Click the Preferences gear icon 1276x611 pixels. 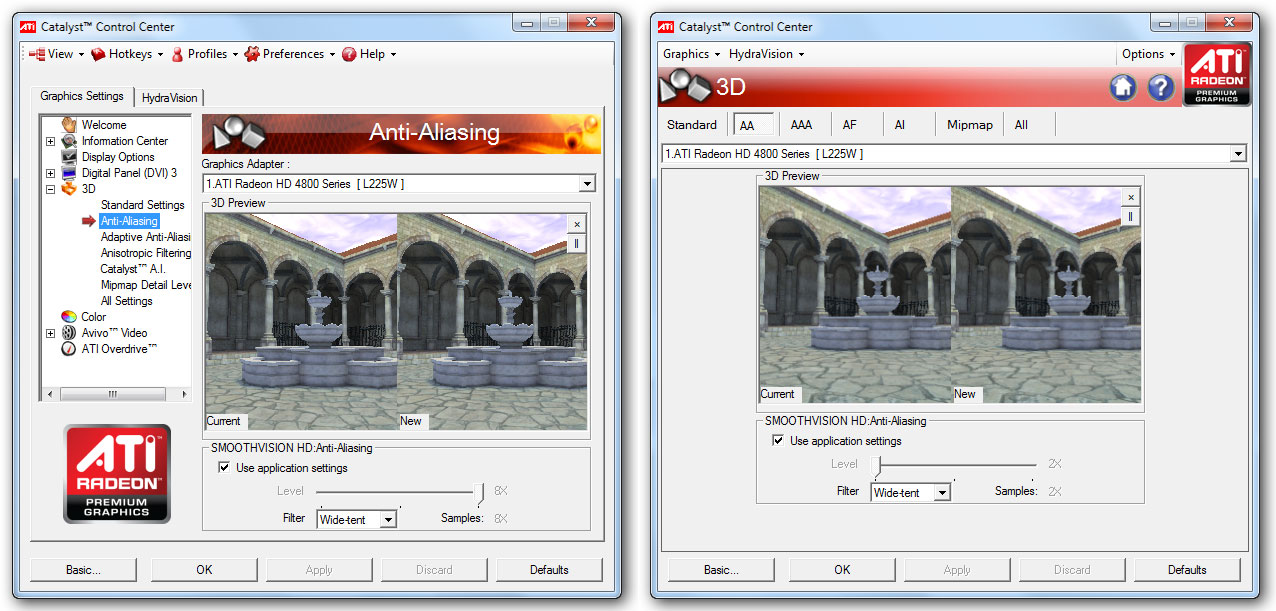(252, 54)
